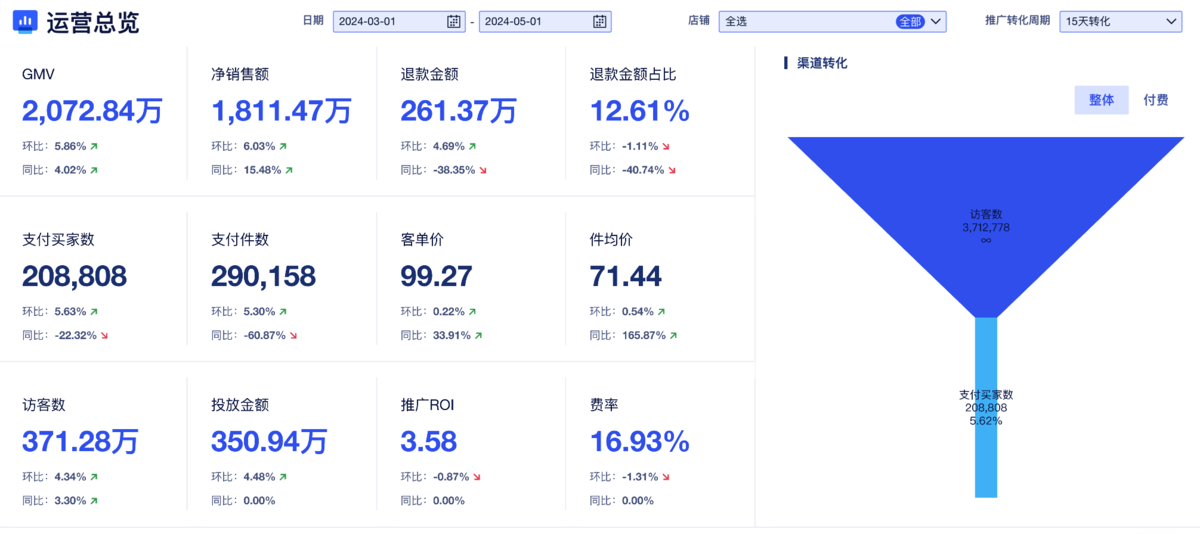Image resolution: width=1200 pixels, height=534 pixels.
Task: Click the start date field 2024-03-01
Action: (399, 21)
